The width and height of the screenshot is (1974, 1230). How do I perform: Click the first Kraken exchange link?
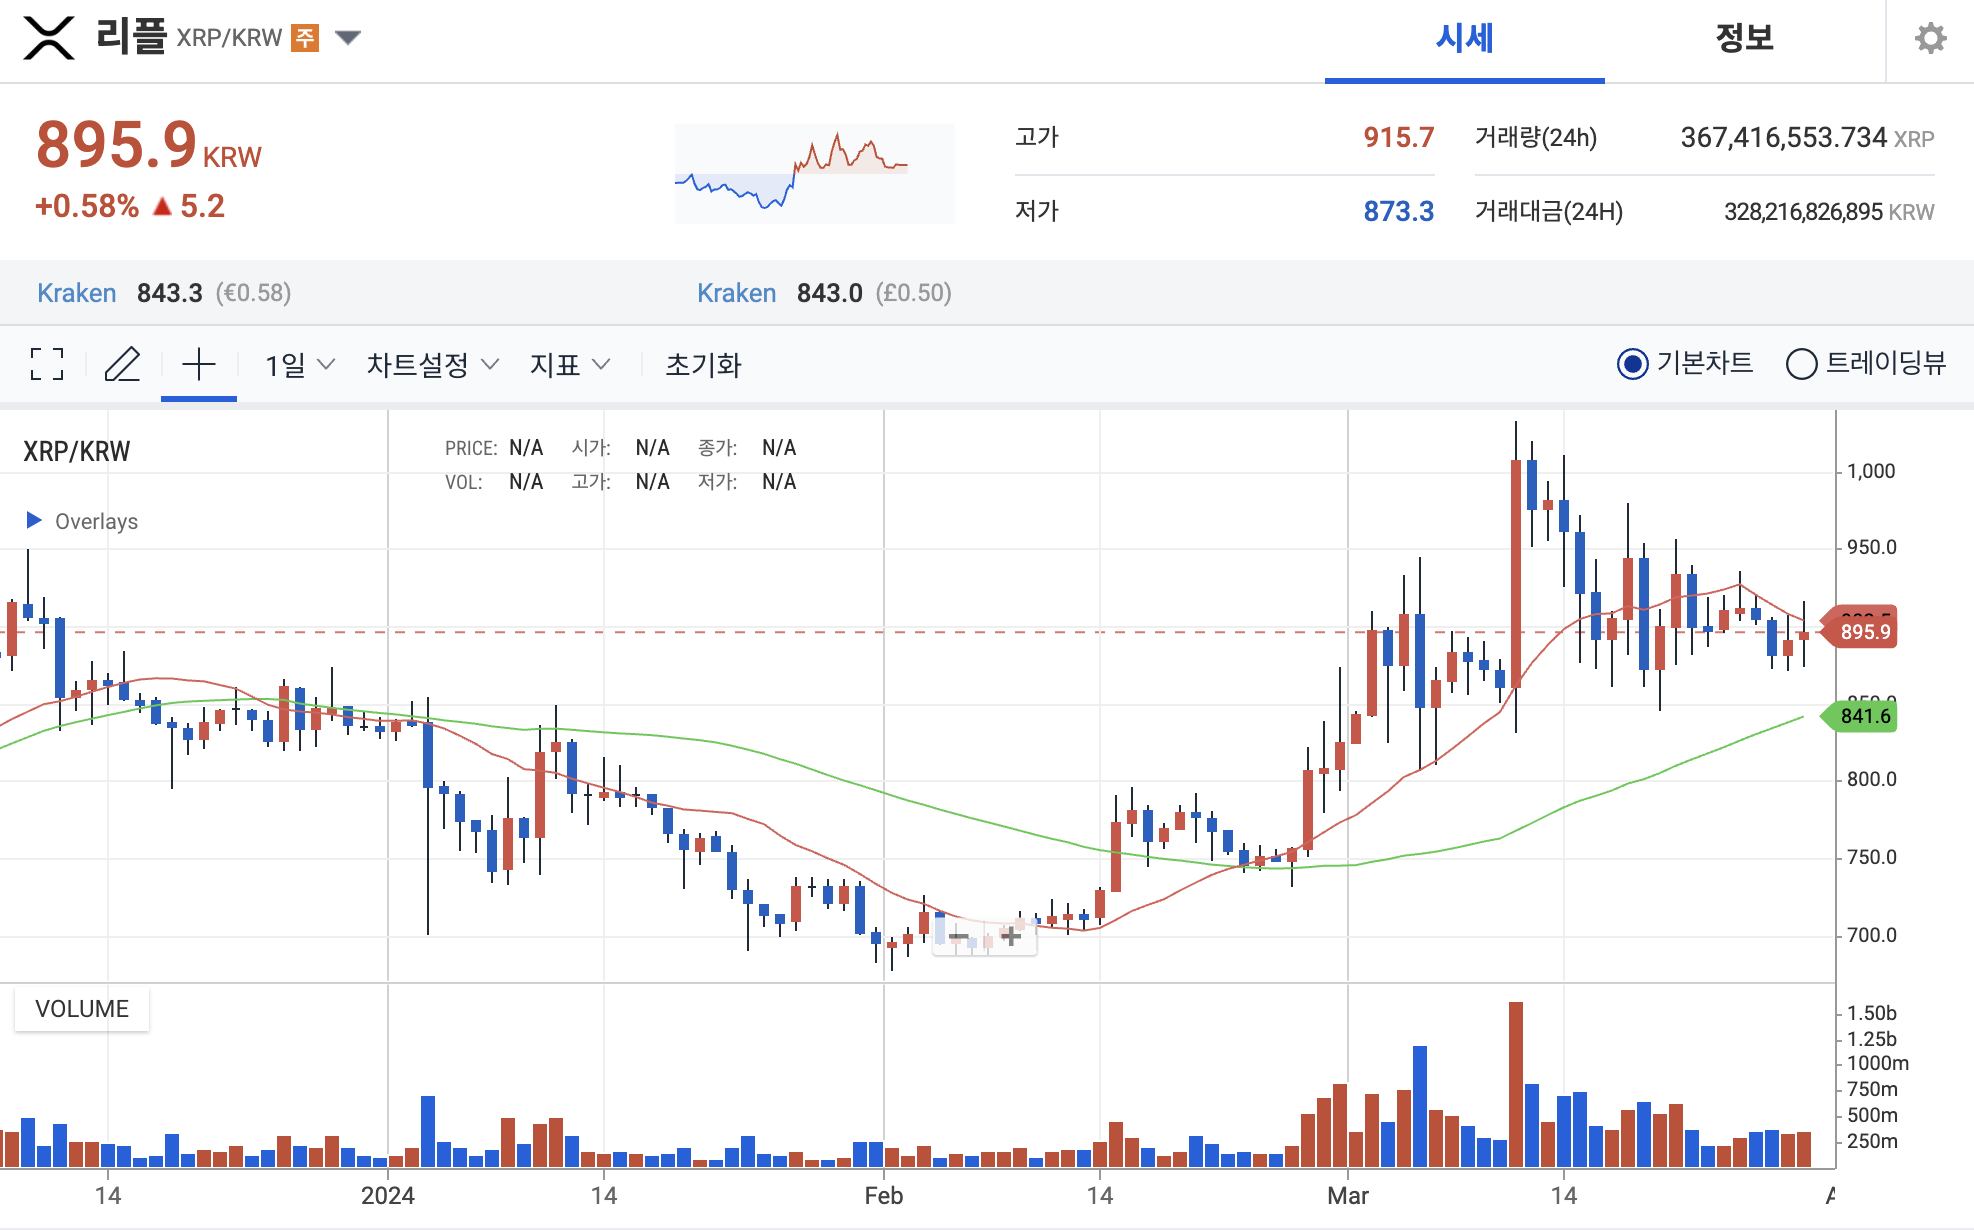76,293
